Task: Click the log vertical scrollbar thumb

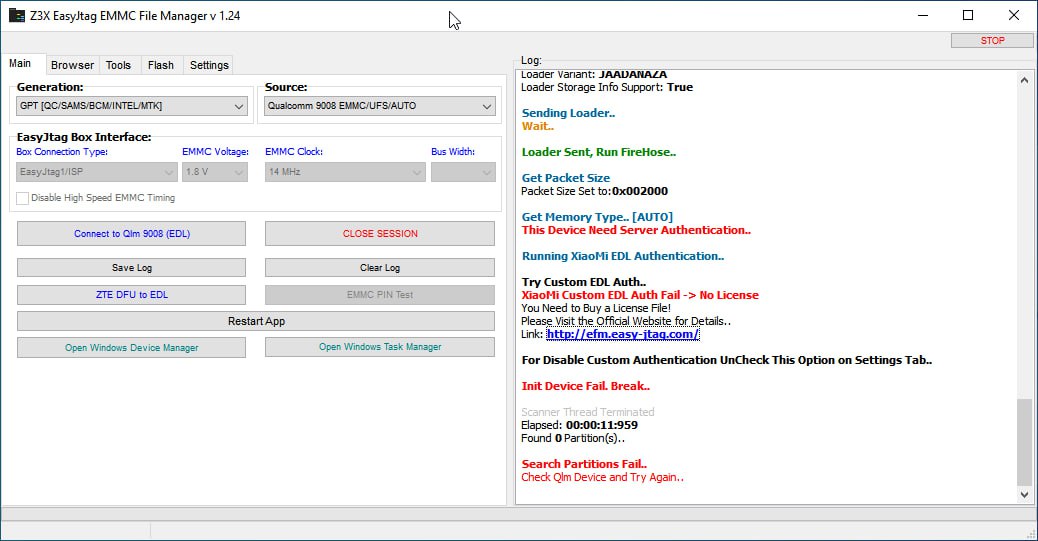Action: (x=1024, y=442)
